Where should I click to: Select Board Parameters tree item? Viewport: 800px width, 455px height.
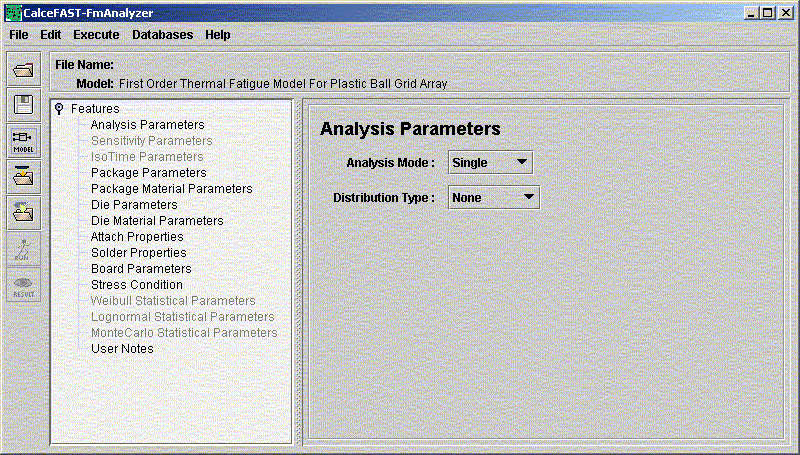[x=141, y=269]
